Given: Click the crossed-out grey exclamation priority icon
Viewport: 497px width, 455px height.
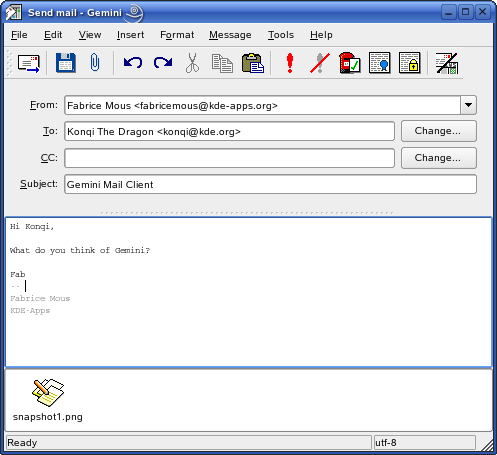Looking at the screenshot, I should point(320,63).
